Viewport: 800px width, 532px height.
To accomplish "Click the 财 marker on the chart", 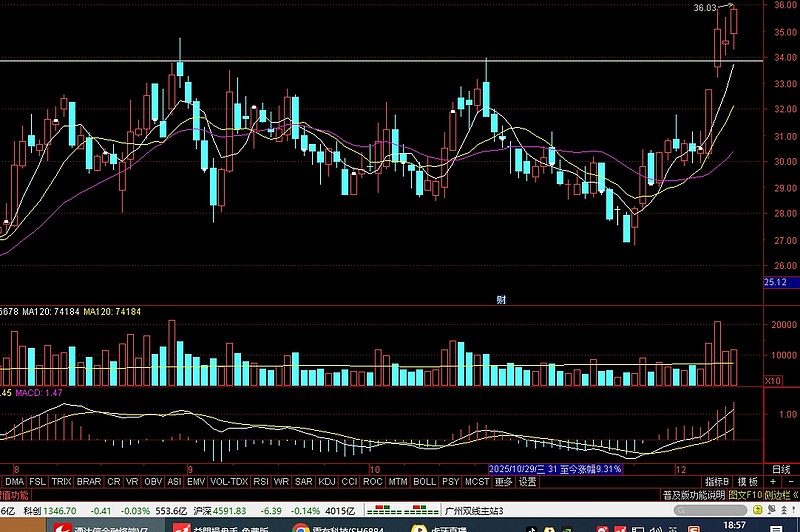I will pyautogui.click(x=501, y=299).
